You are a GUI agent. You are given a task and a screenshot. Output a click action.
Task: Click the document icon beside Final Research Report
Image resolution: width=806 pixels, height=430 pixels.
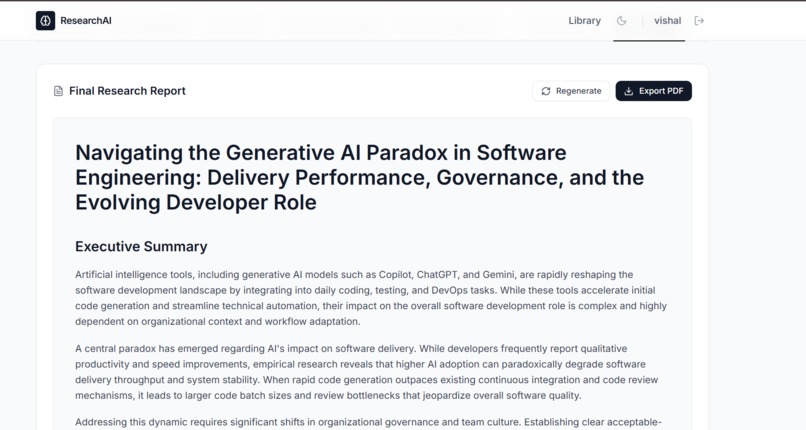[59, 91]
